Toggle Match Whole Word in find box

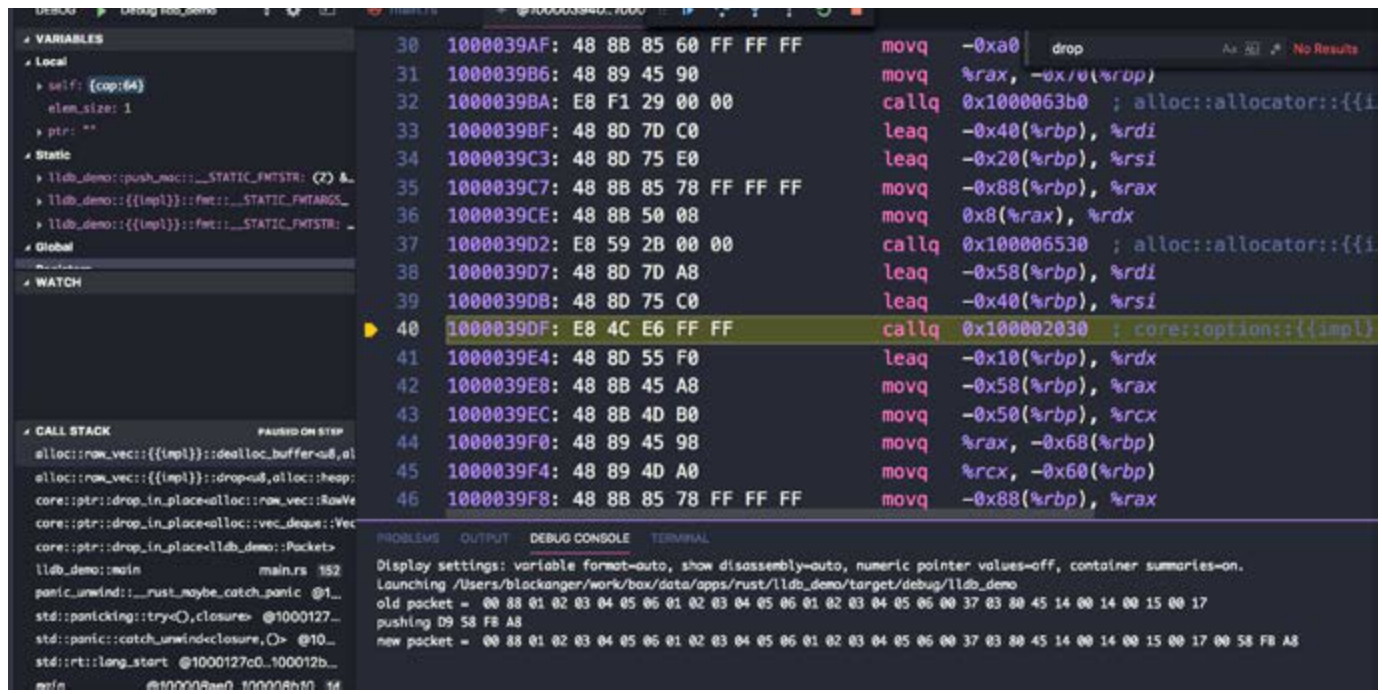pos(1251,49)
